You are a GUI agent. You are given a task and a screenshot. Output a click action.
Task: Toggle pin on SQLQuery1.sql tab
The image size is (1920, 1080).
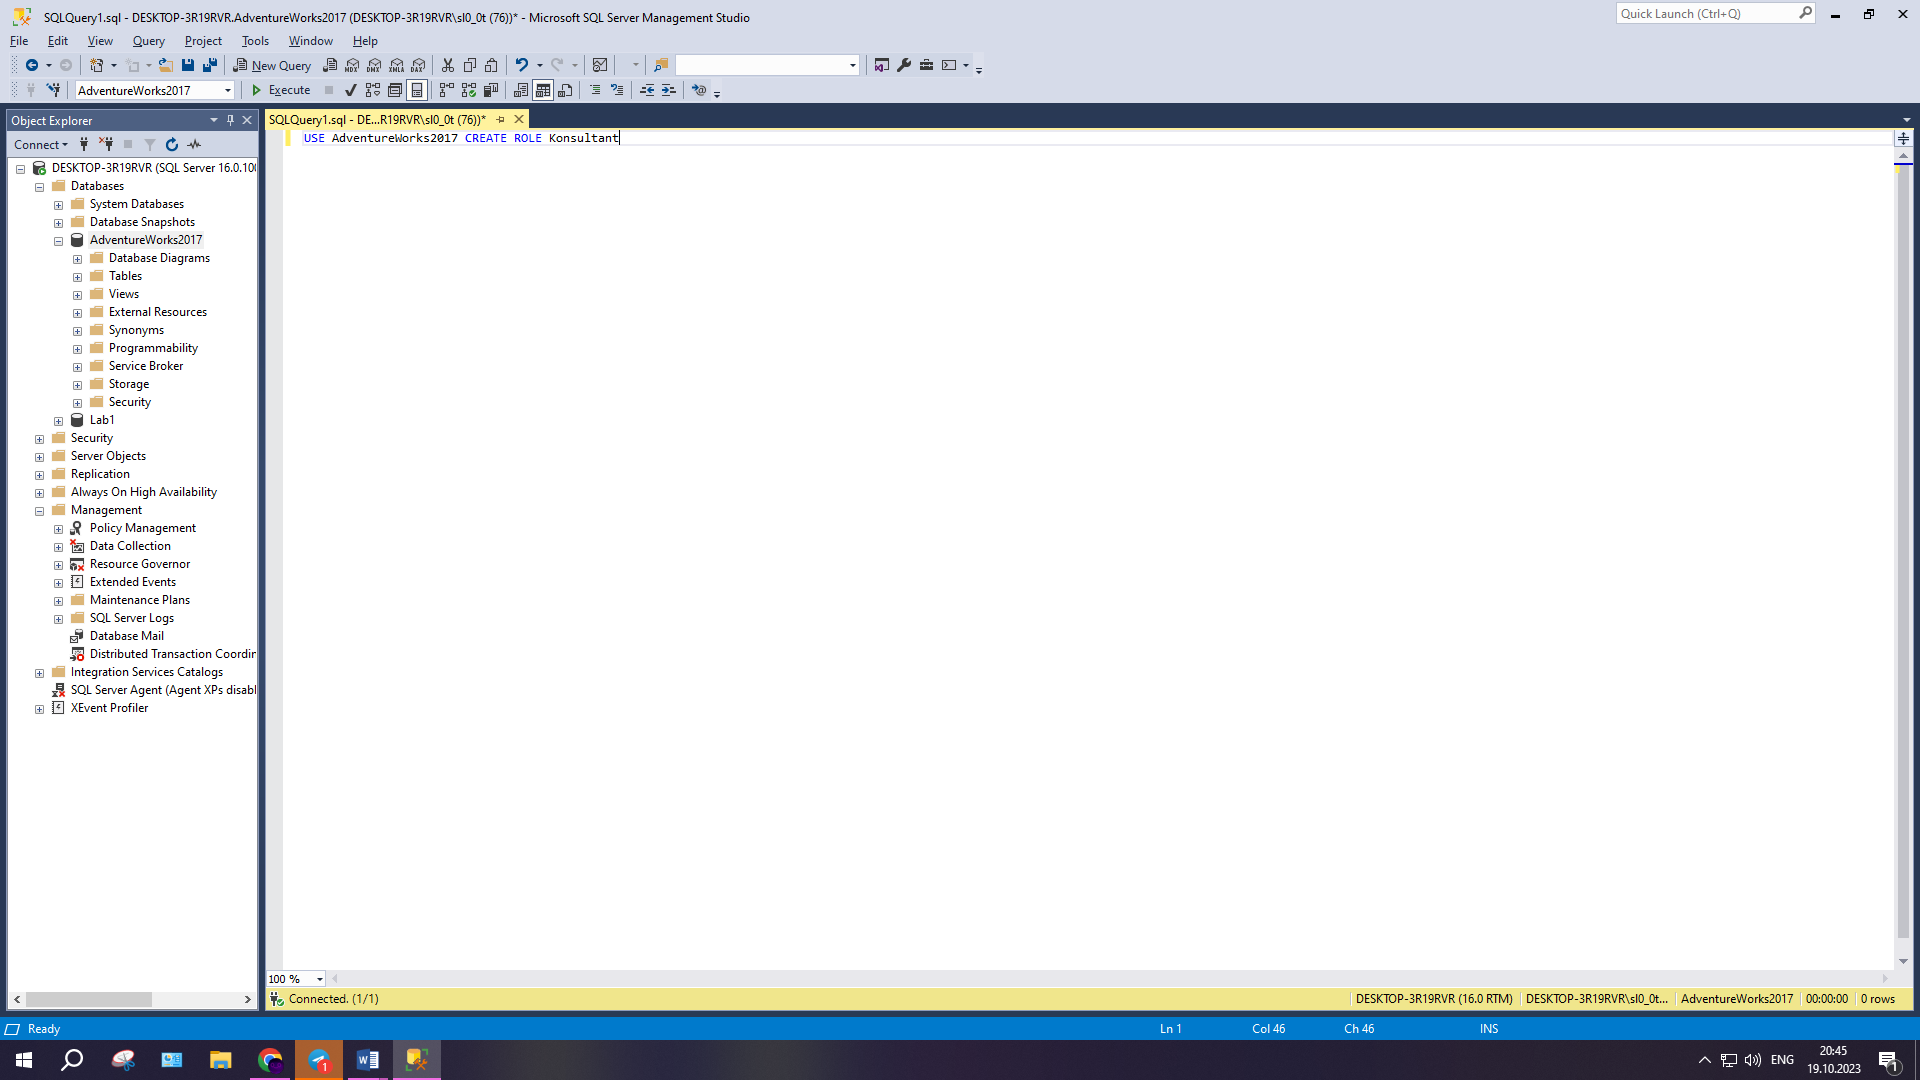500,120
